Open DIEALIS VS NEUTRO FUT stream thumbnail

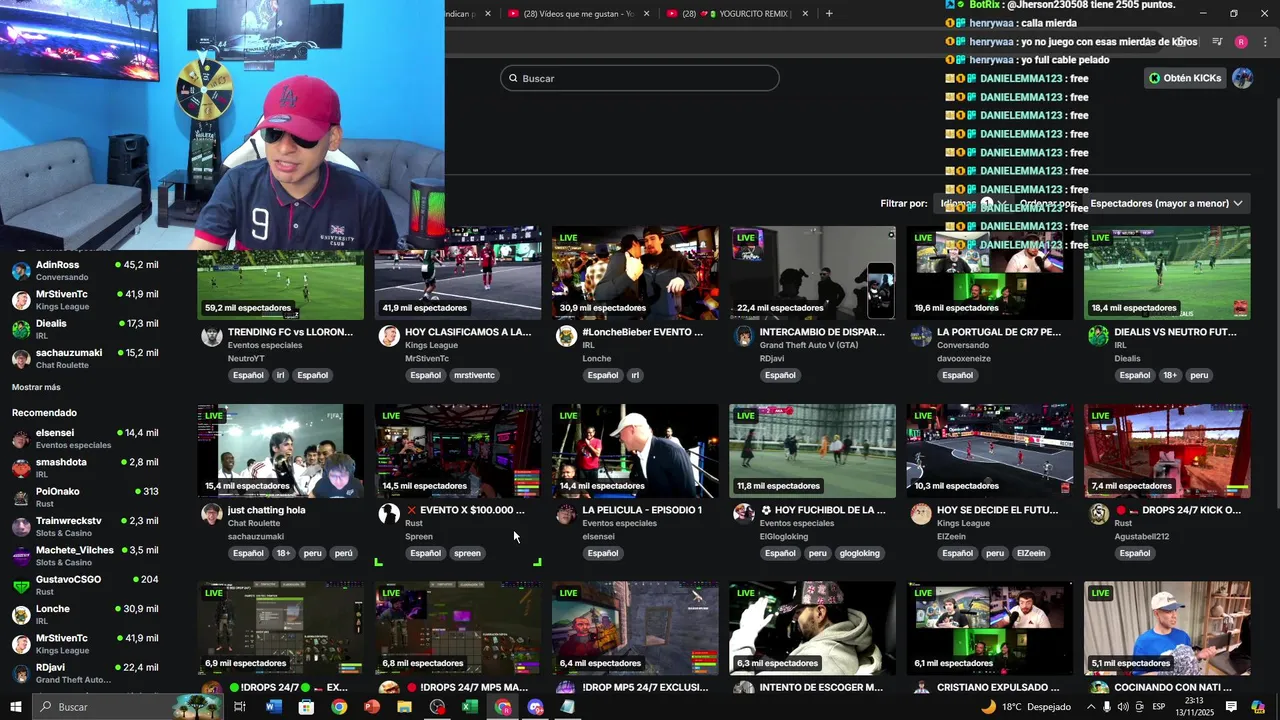(1167, 273)
